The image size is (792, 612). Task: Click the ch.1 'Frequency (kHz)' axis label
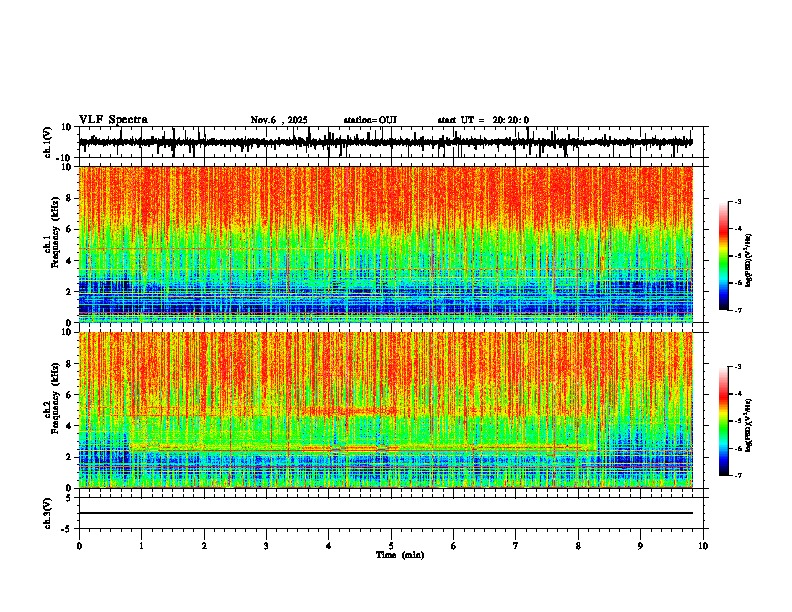click(x=55, y=232)
